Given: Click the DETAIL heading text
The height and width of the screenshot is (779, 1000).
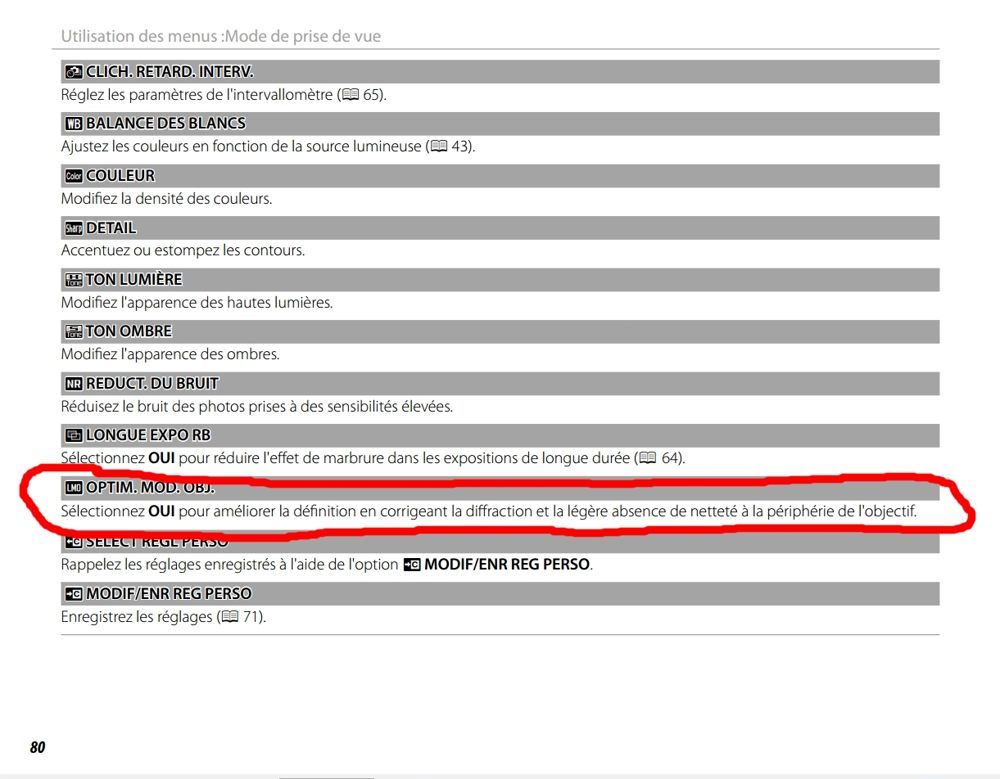Looking at the screenshot, I should click(111, 228).
